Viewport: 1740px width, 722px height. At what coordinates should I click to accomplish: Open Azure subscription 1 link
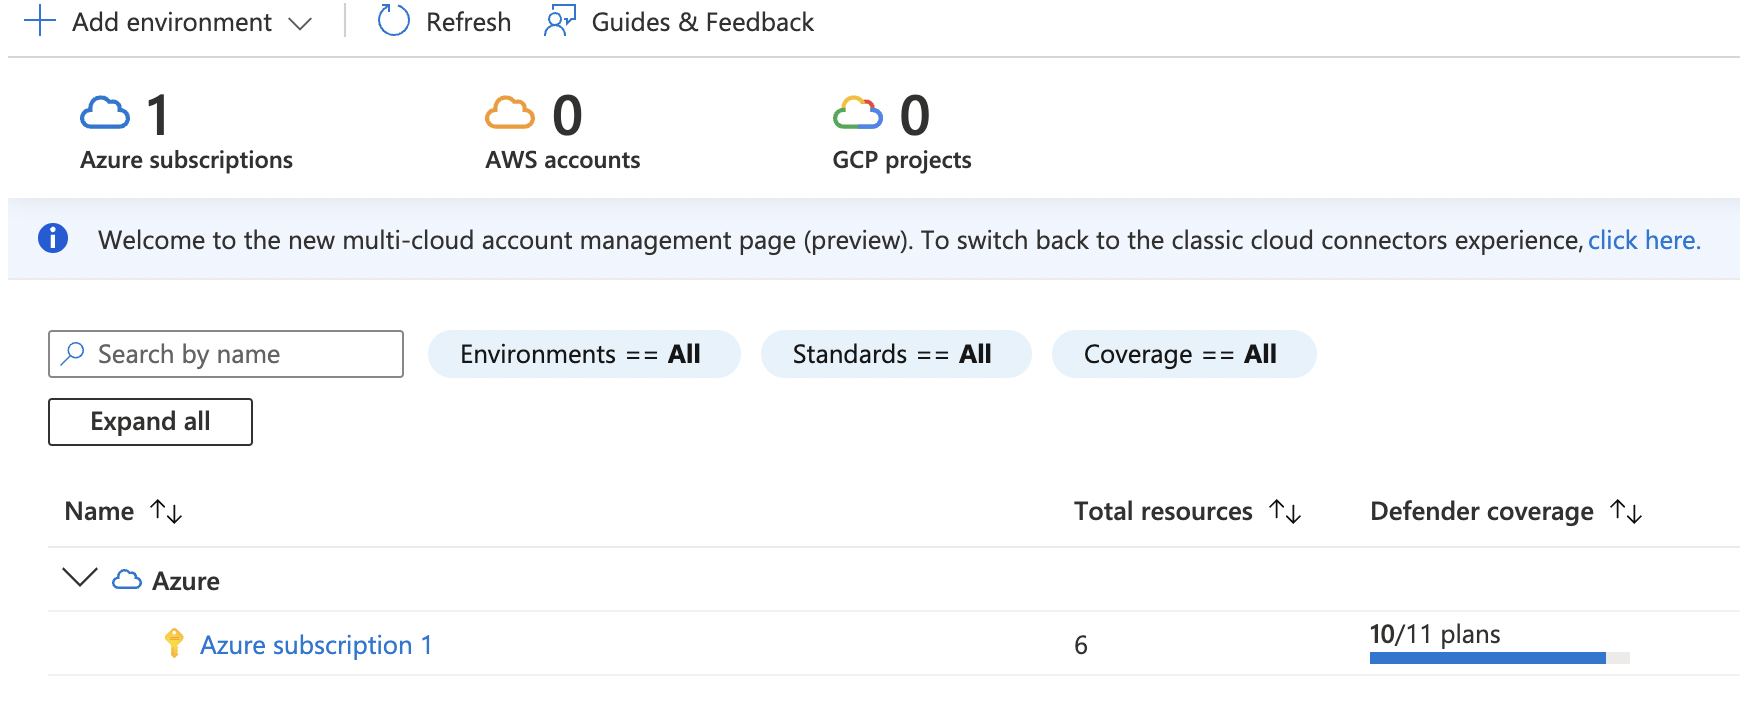click(x=316, y=645)
